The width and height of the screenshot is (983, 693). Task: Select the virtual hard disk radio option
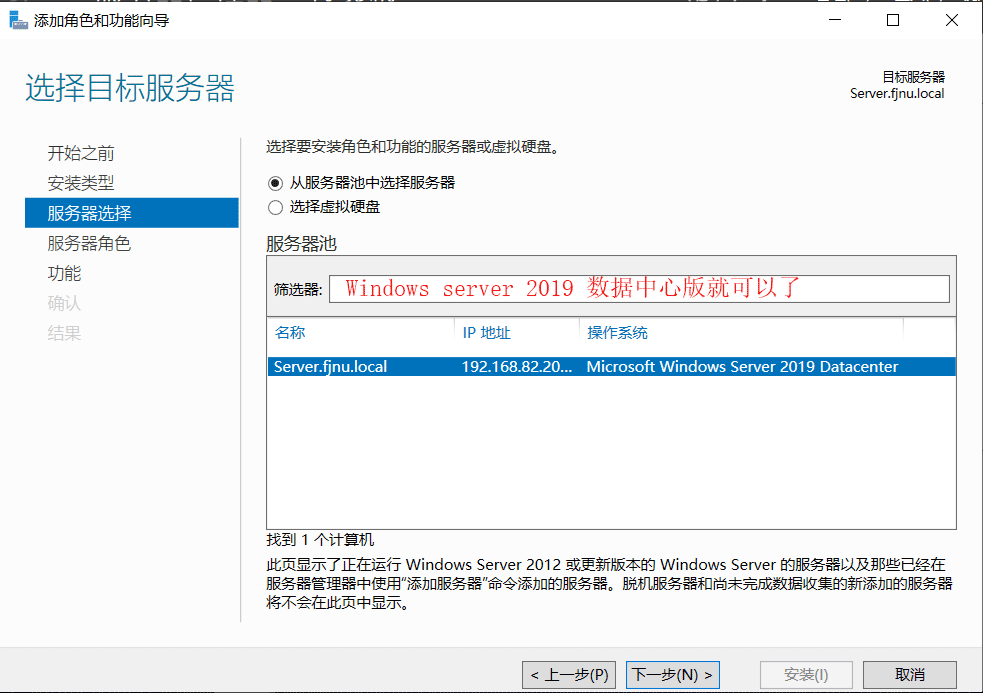coord(276,207)
